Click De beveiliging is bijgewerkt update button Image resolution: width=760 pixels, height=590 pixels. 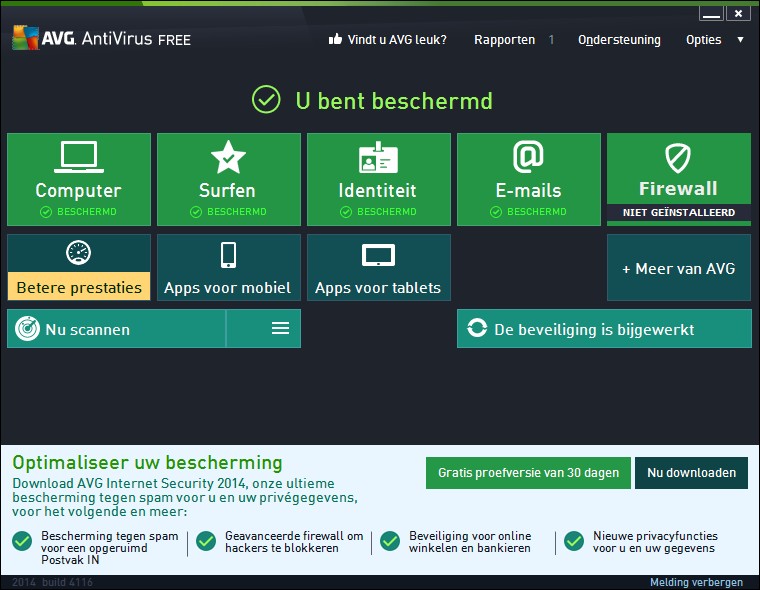[603, 329]
